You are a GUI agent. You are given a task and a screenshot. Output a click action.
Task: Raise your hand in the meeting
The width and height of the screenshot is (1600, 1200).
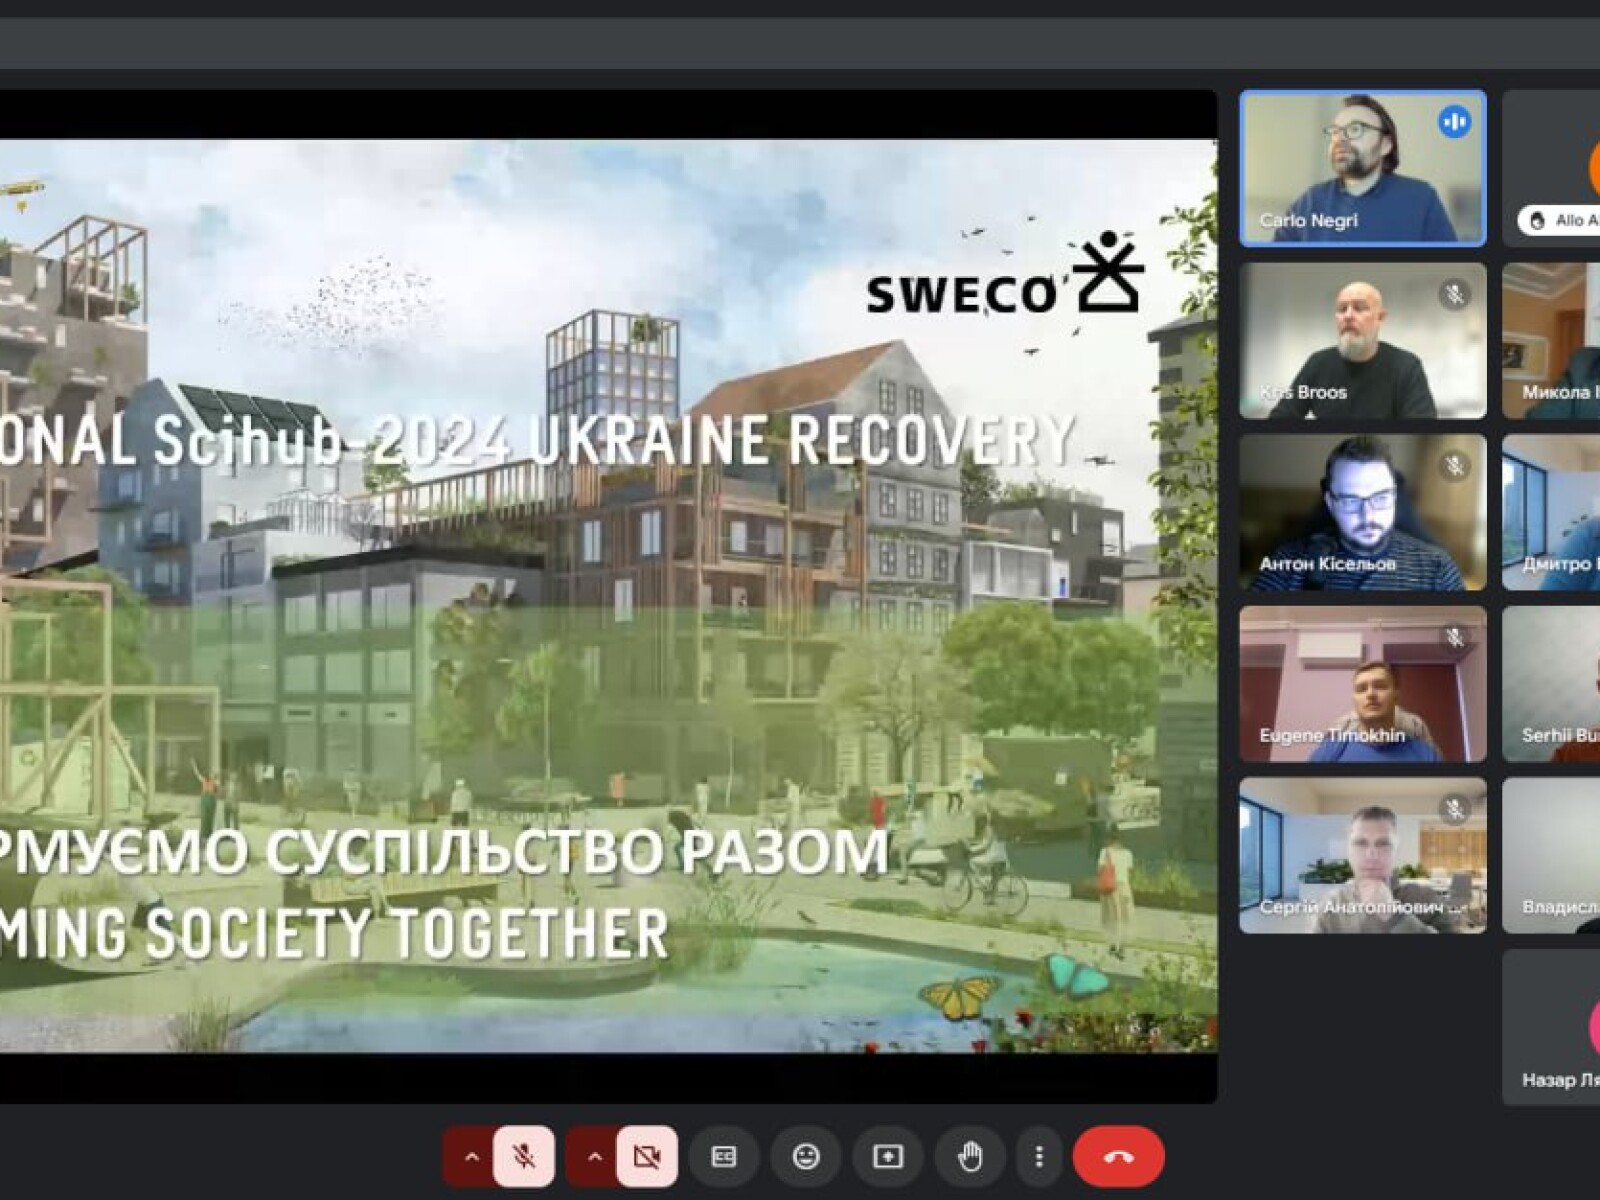click(x=970, y=1157)
